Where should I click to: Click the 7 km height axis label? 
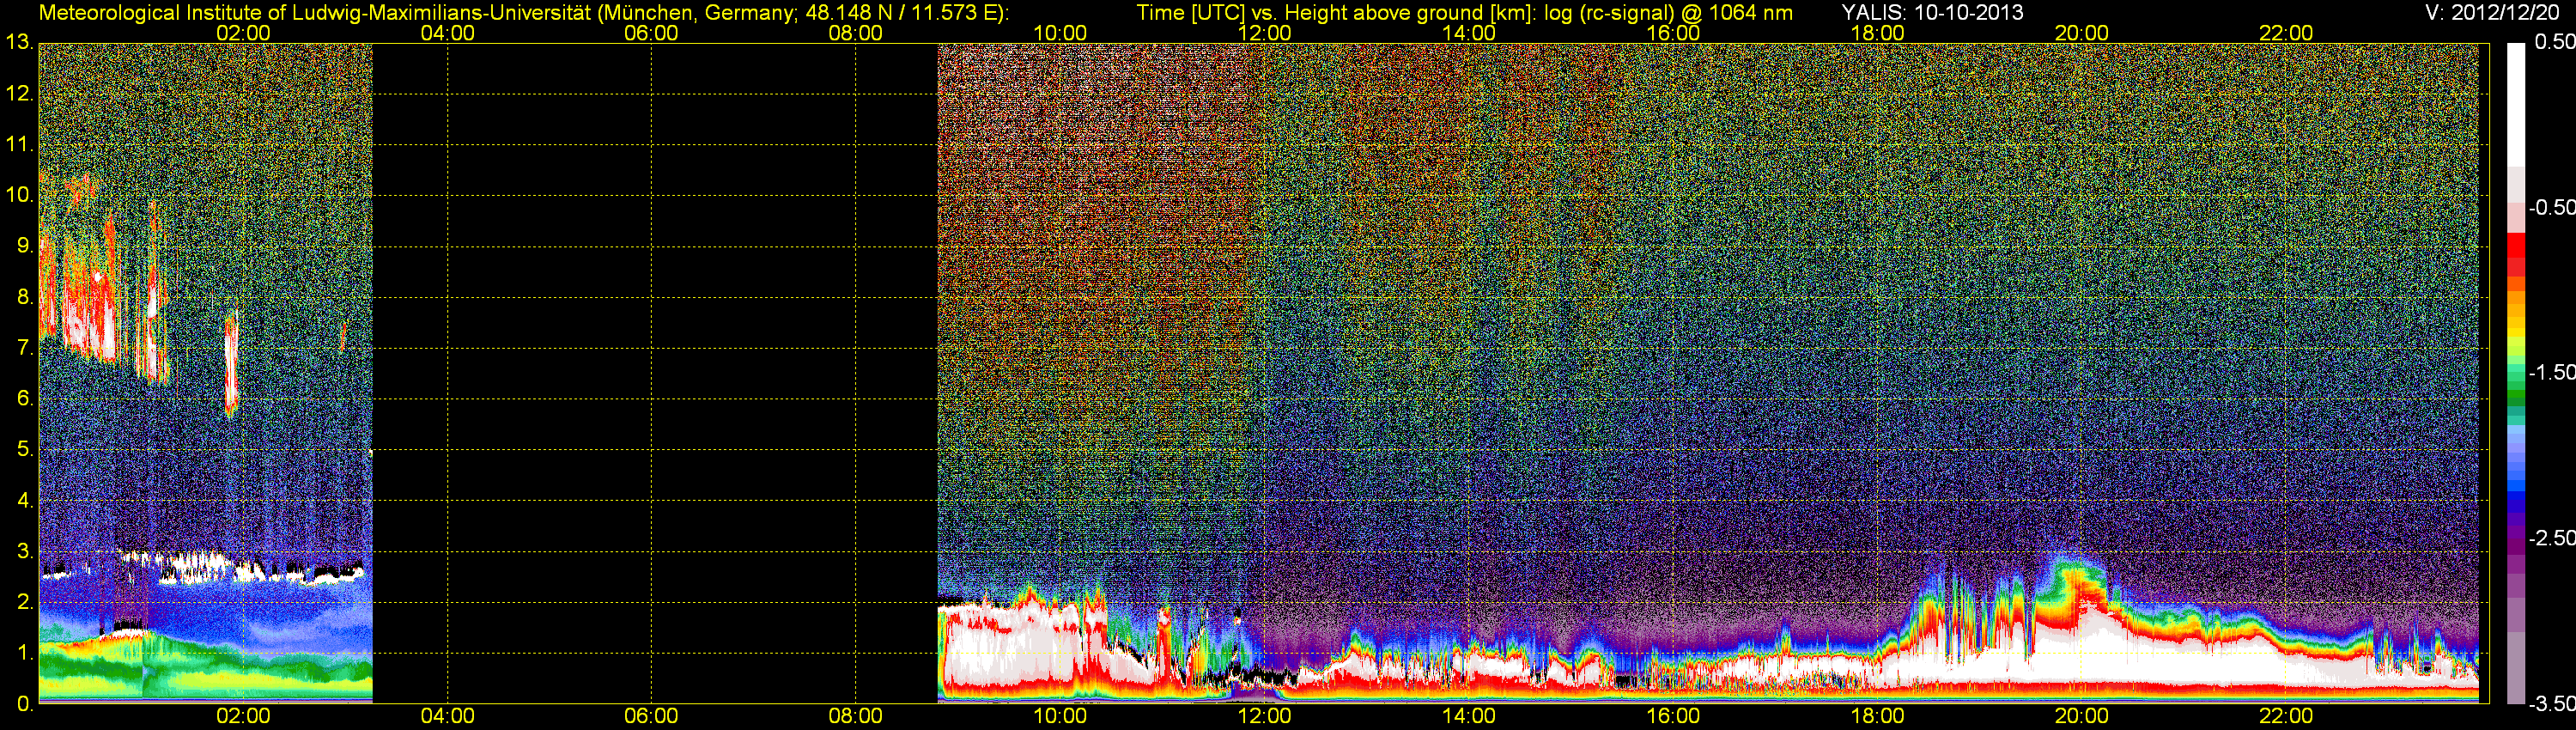[24, 347]
